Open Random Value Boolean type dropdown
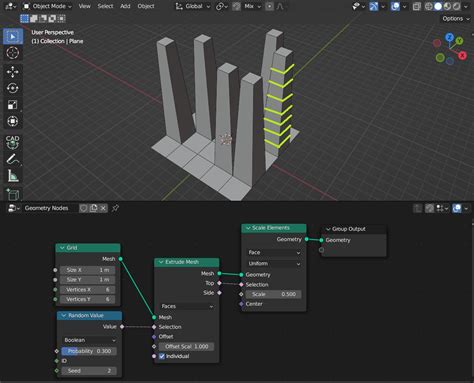This screenshot has height=383, width=474. pos(90,340)
